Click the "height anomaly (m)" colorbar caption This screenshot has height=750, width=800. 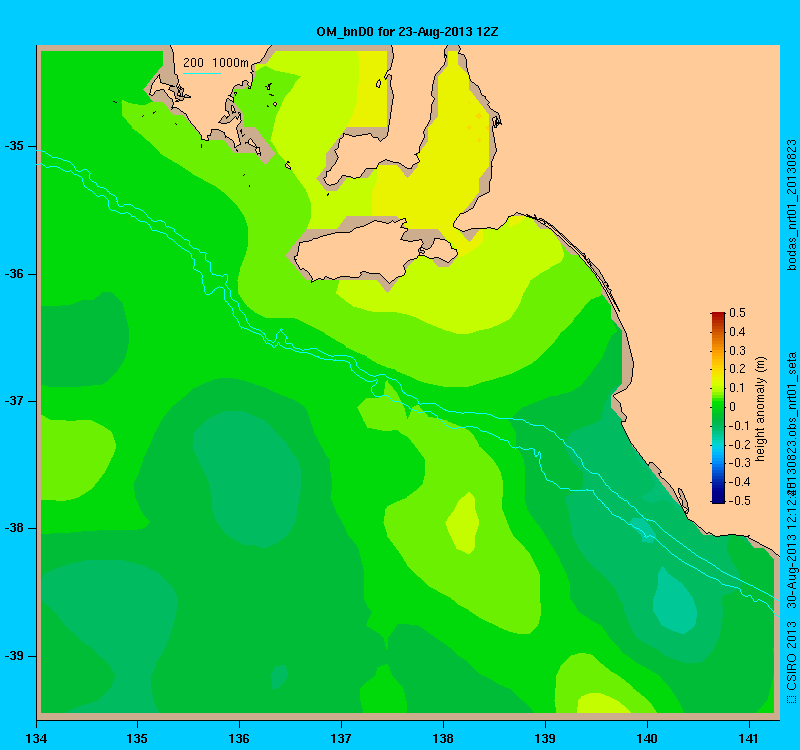point(761,409)
